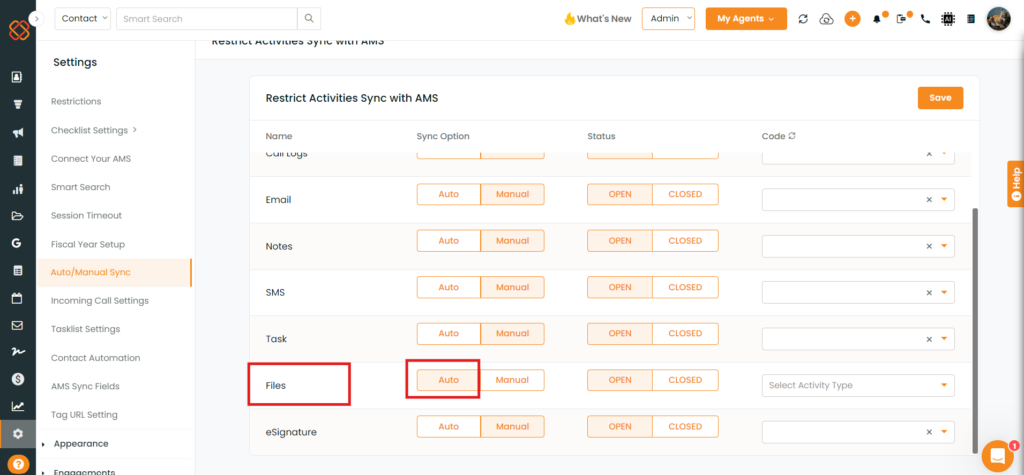Clear the Task code selection
The width and height of the screenshot is (1024, 475).
[929, 339]
